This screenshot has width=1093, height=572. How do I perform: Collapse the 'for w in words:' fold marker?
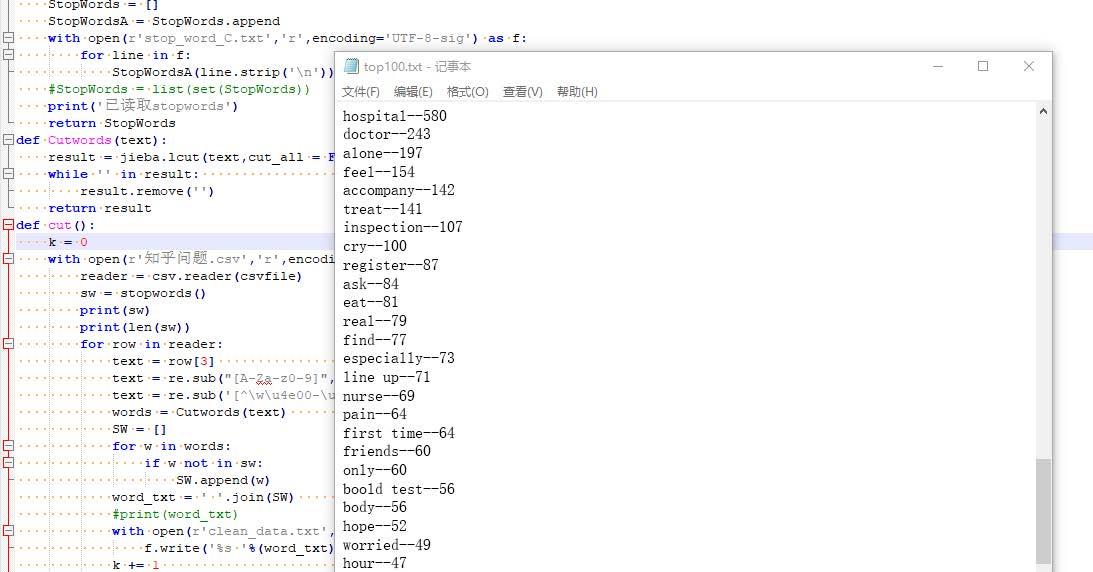pyautogui.click(x=8, y=445)
